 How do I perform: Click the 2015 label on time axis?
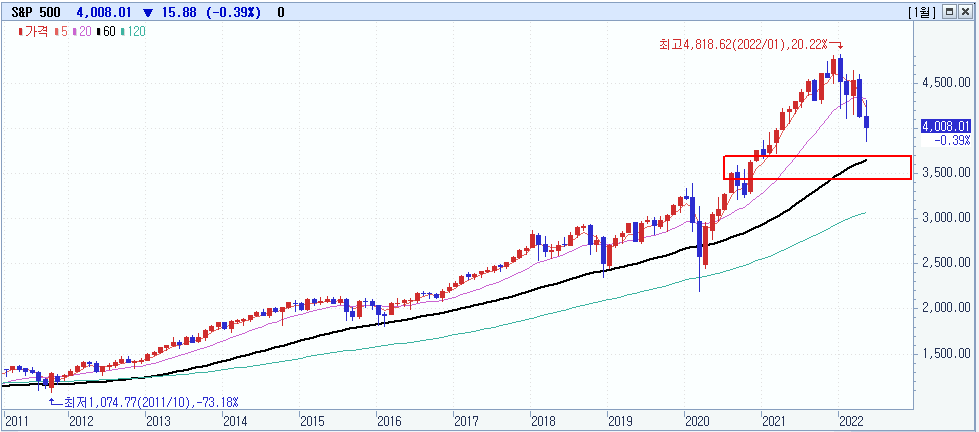coord(313,421)
